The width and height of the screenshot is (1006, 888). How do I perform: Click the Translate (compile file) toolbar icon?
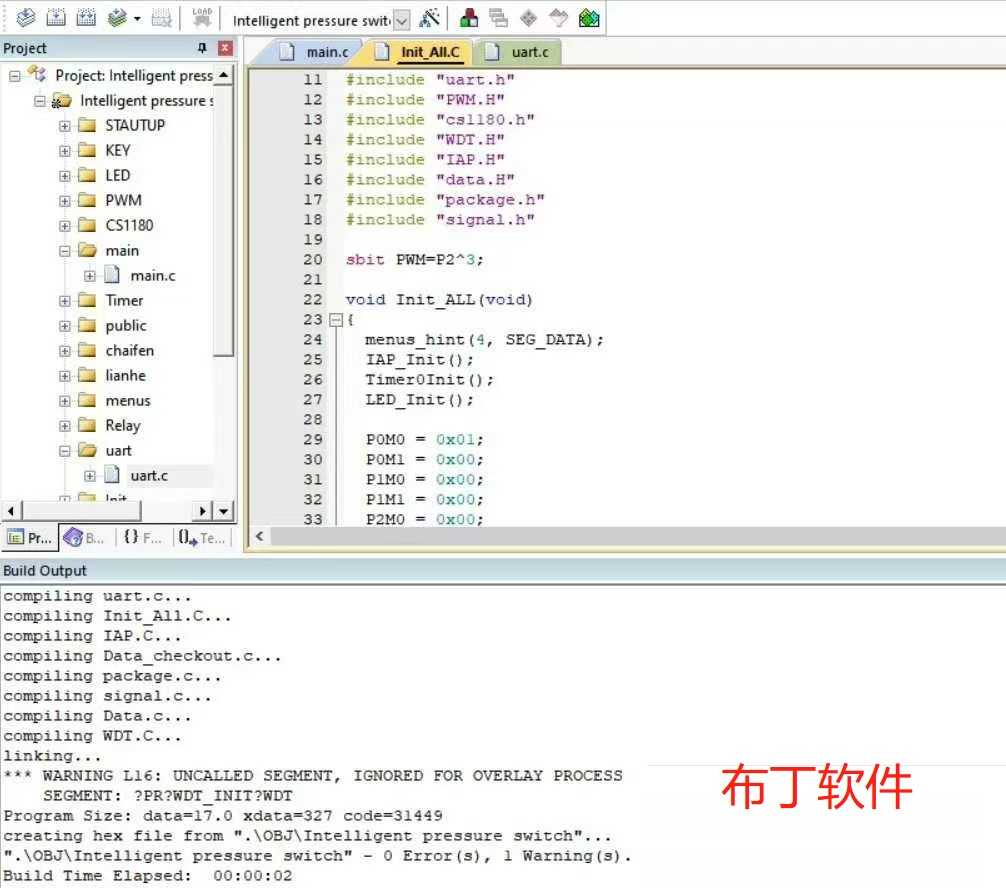(26, 18)
